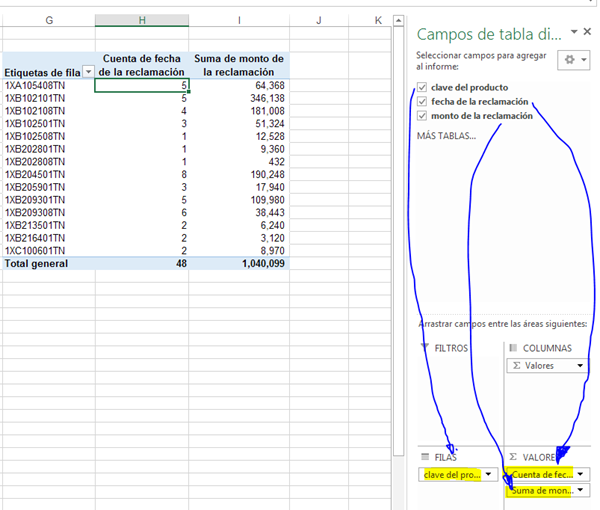
Task: Click the FILTROS area funnel icon
Action: tap(424, 348)
